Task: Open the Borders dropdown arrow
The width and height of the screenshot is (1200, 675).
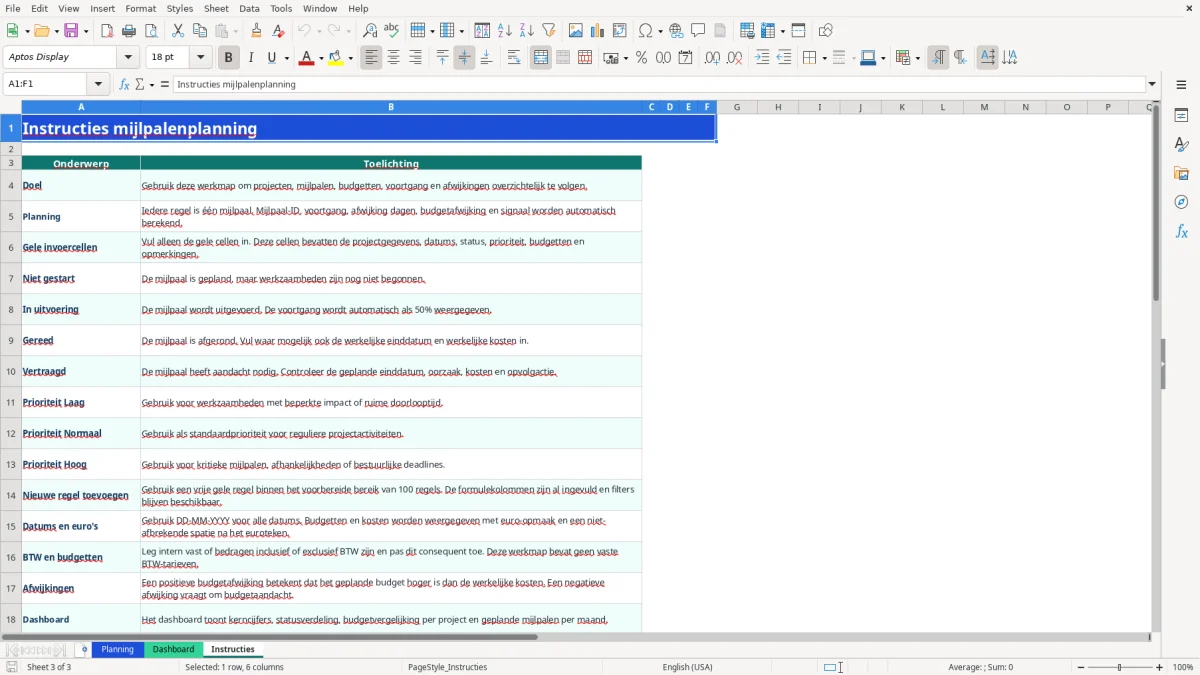Action: (x=823, y=58)
